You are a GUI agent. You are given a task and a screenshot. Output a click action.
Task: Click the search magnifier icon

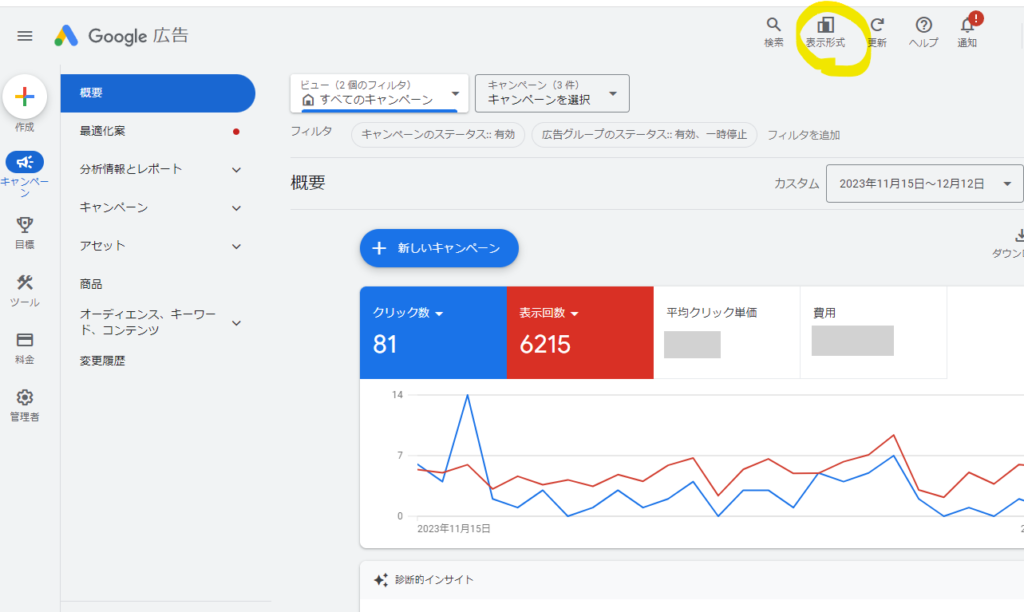point(773,26)
